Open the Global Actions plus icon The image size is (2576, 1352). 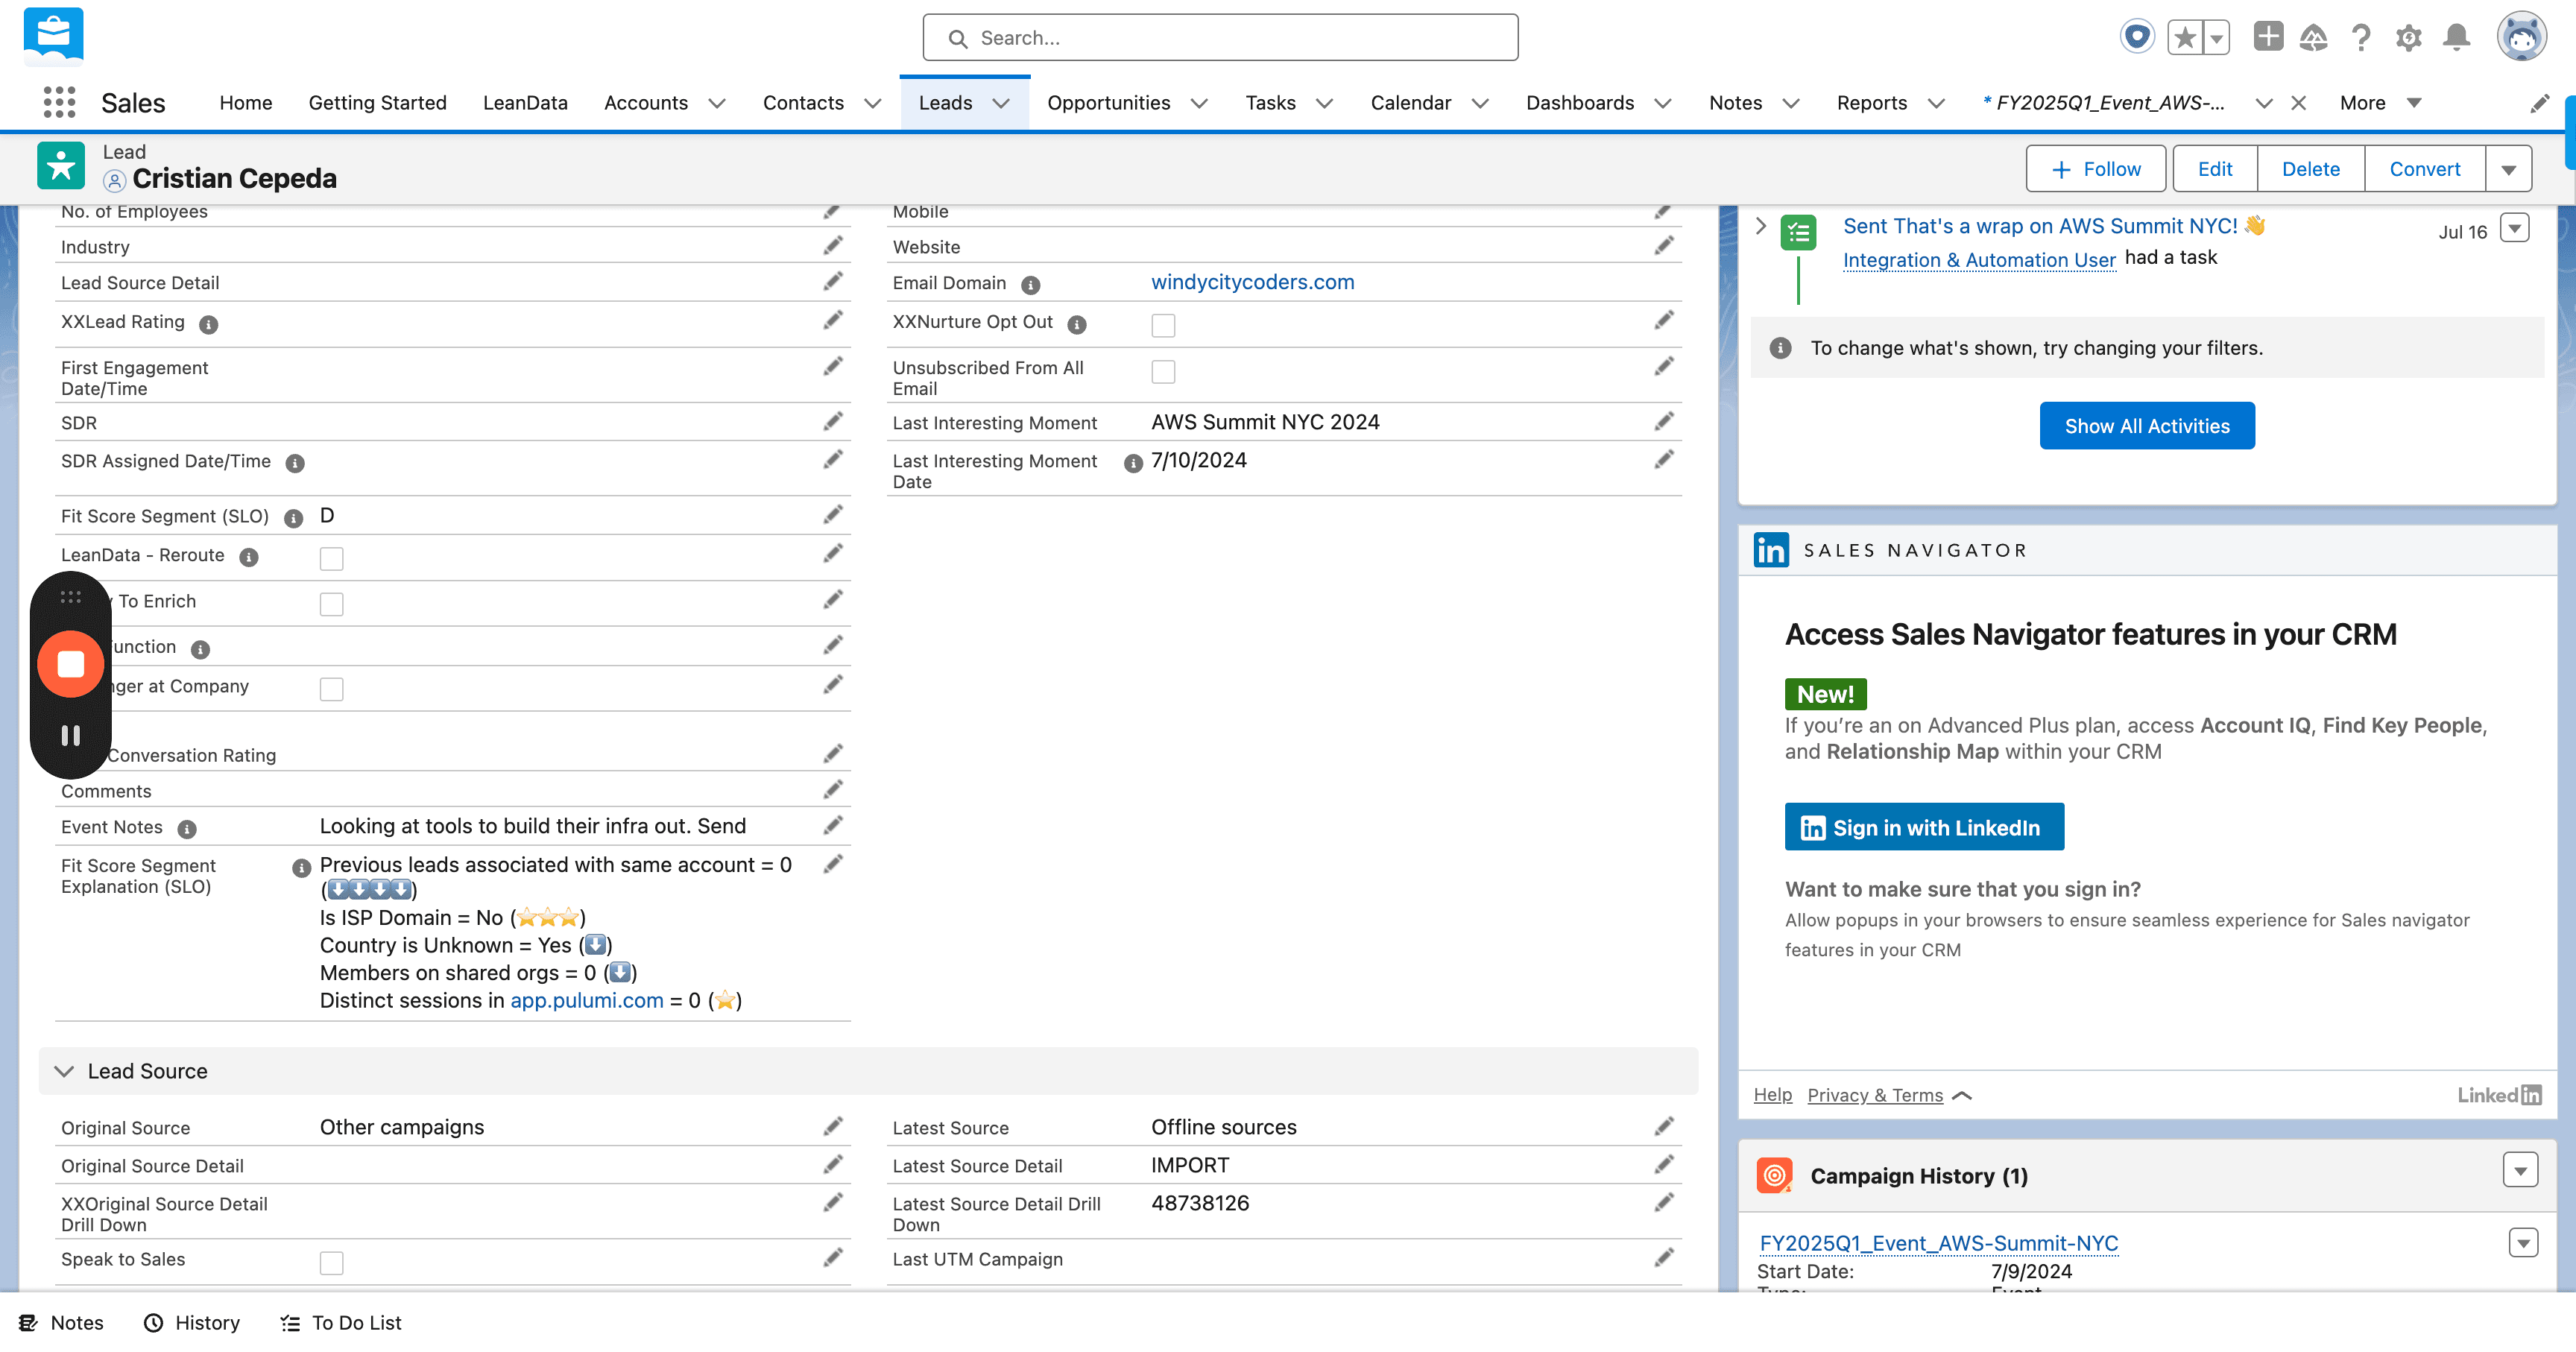2268,37
